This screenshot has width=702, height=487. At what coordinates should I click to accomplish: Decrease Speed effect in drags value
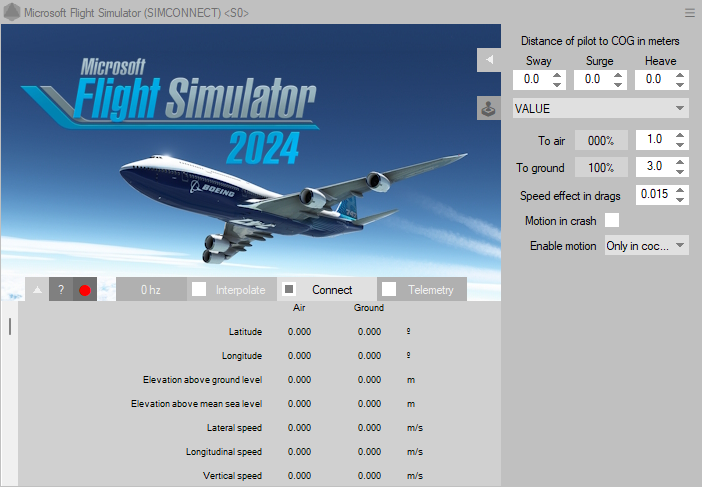click(680, 199)
